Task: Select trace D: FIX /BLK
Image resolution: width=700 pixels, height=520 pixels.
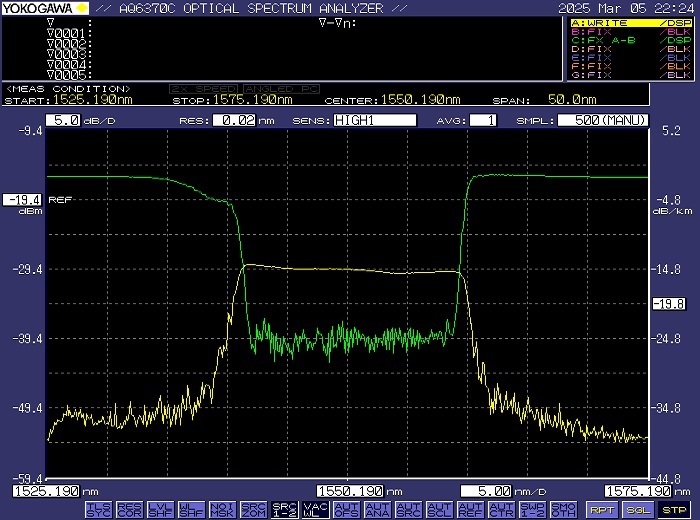Action: [631, 49]
